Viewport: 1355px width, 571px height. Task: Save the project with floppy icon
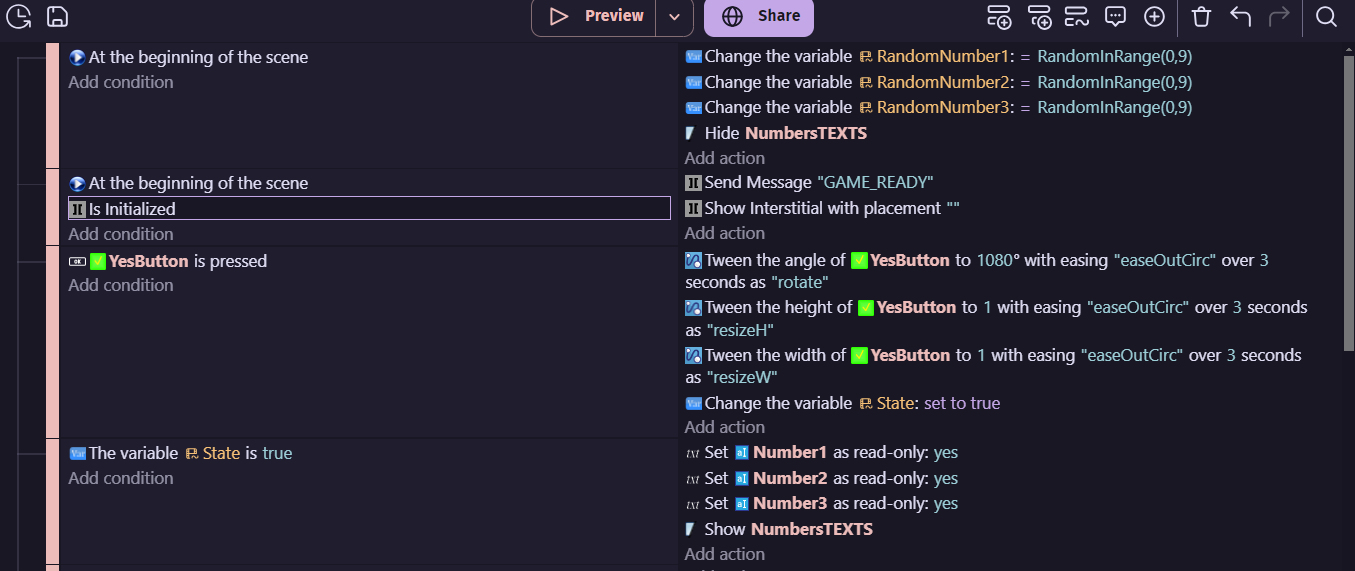coord(57,16)
